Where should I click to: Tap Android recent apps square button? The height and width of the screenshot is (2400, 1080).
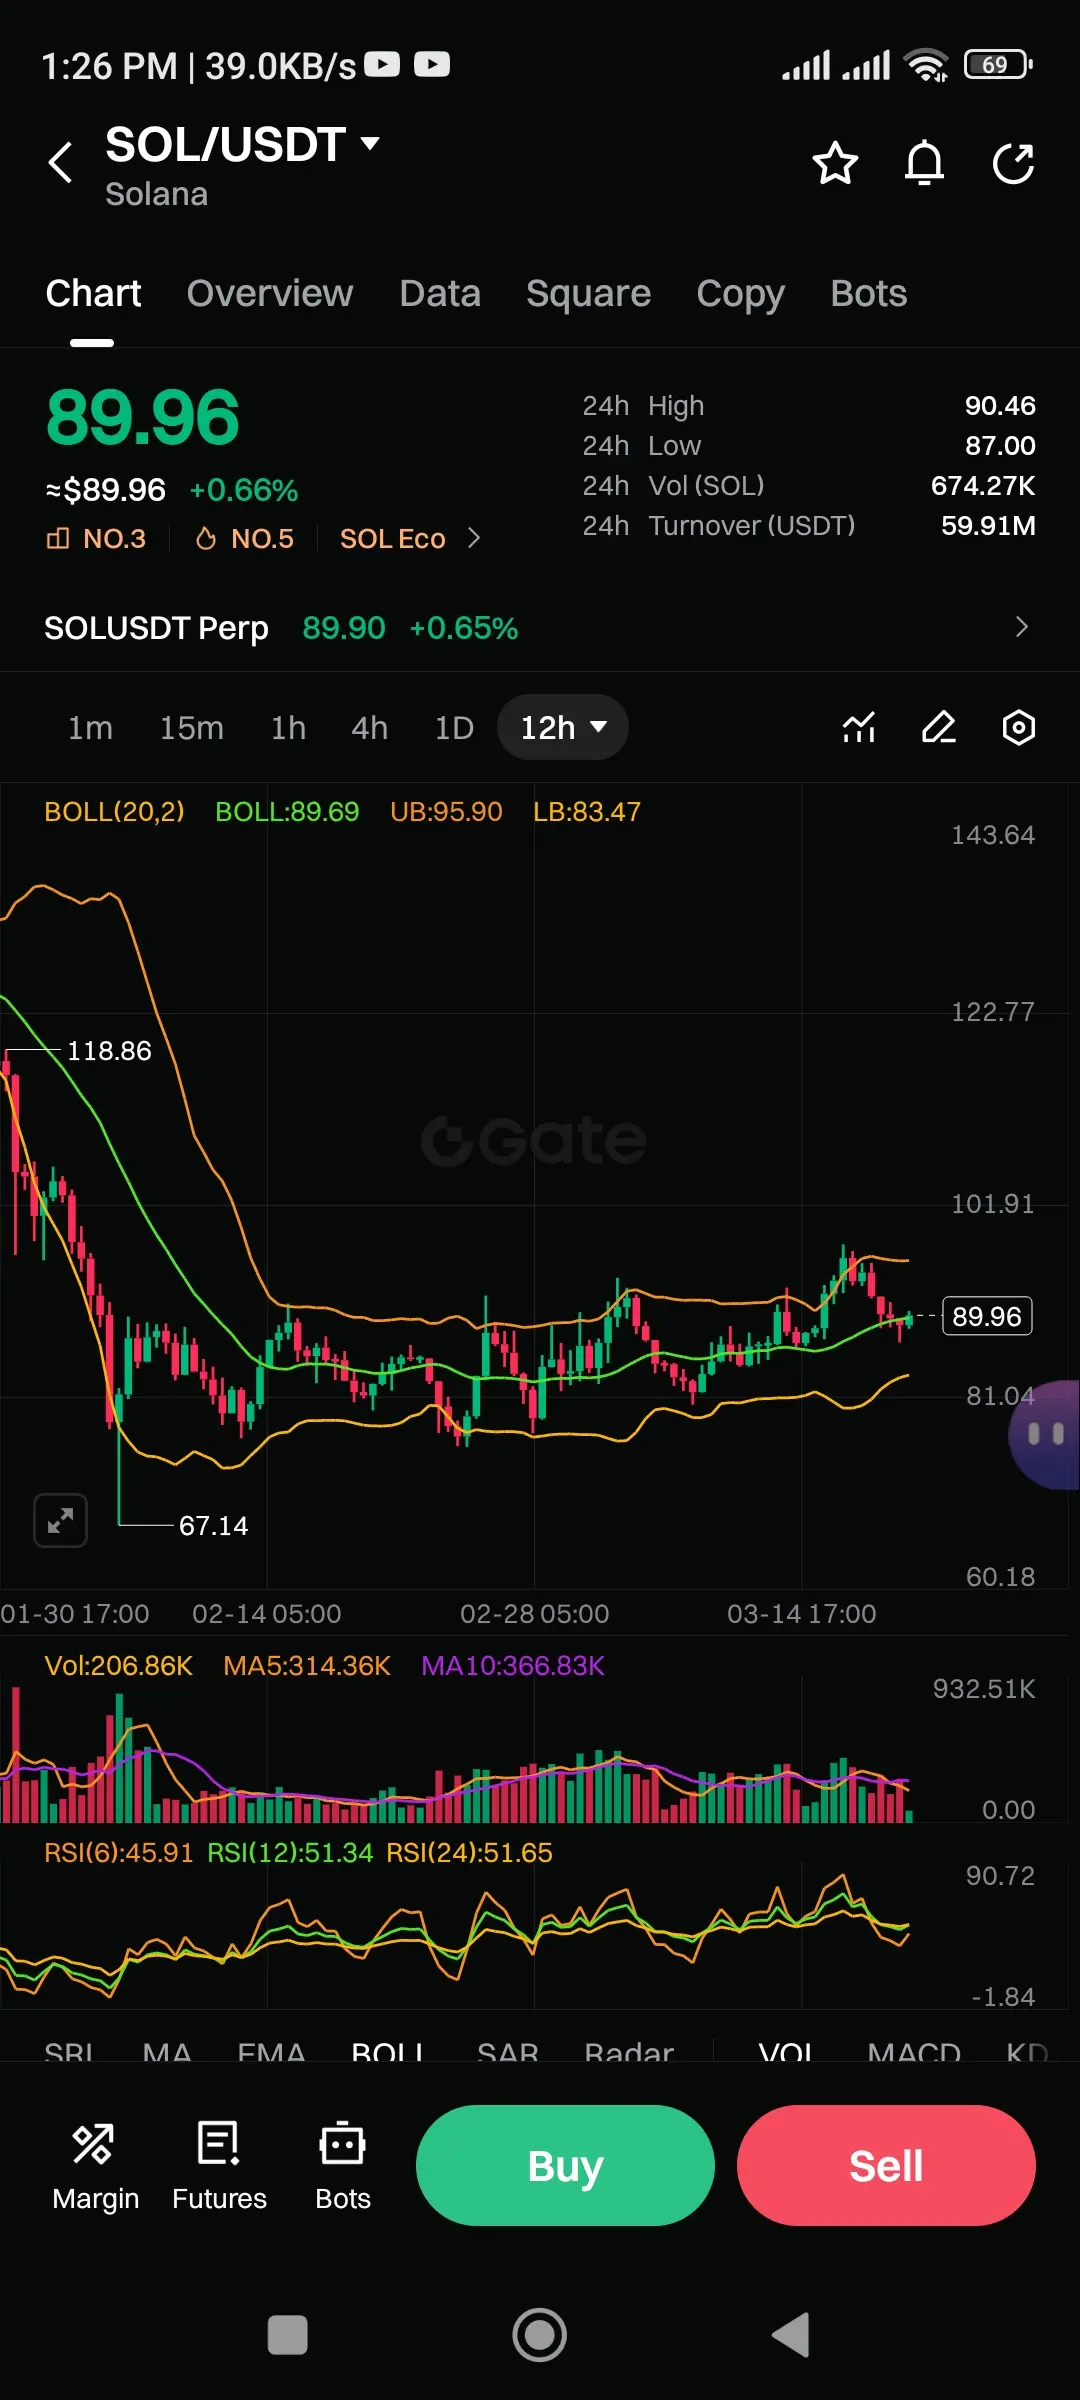coord(288,2336)
